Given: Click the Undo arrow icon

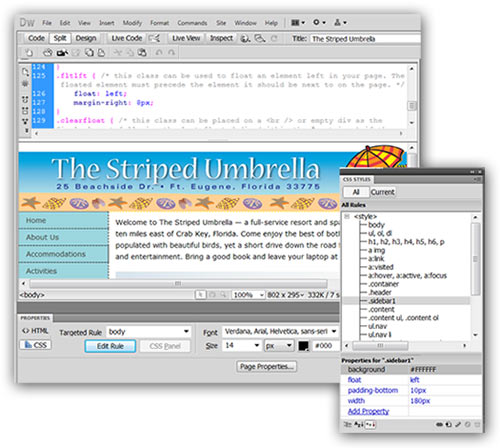Looking at the screenshot, I should [159, 53].
